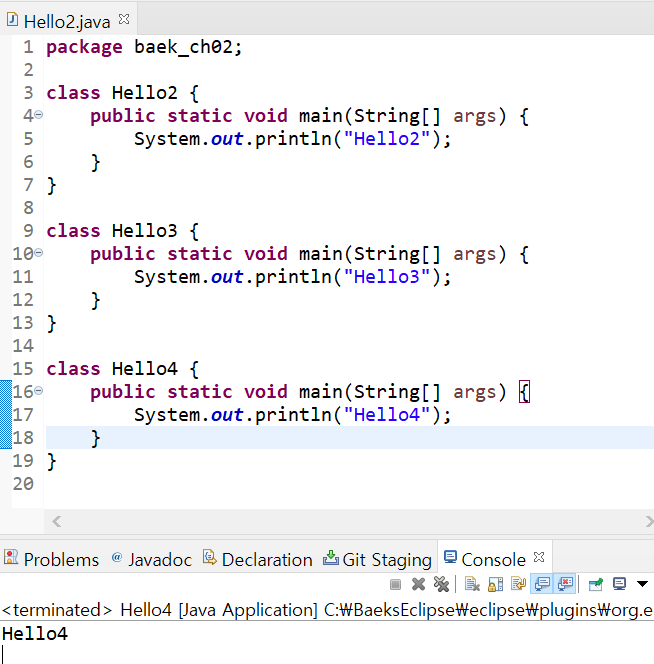Image resolution: width=654 pixels, height=664 pixels.
Task: Pin the current console
Action: tap(596, 584)
